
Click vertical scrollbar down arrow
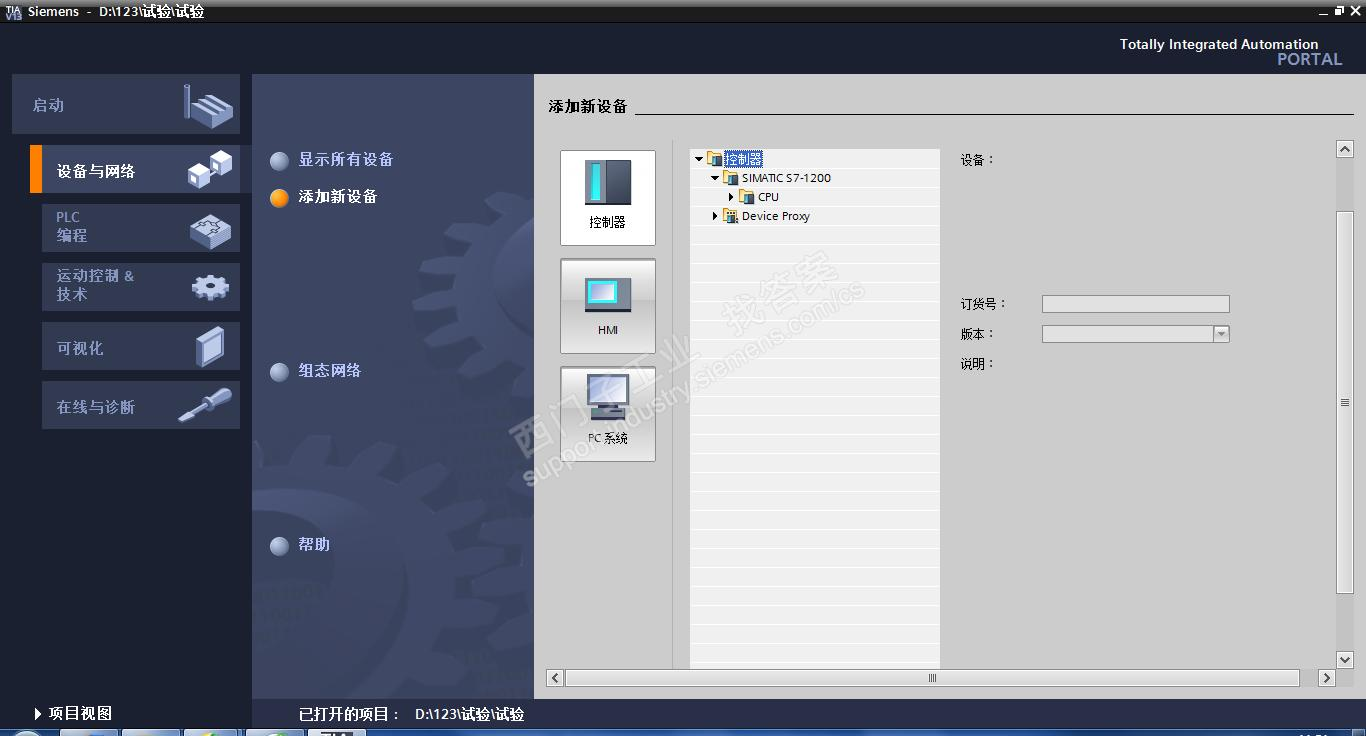pyautogui.click(x=1345, y=660)
